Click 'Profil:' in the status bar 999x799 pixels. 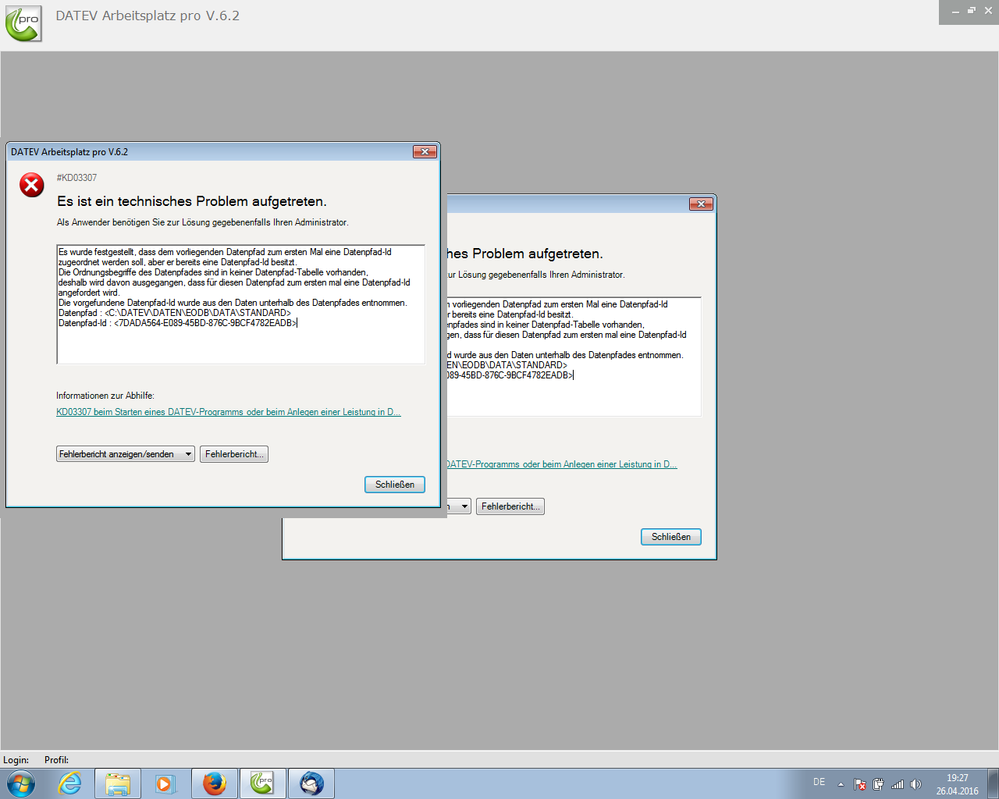[57, 759]
